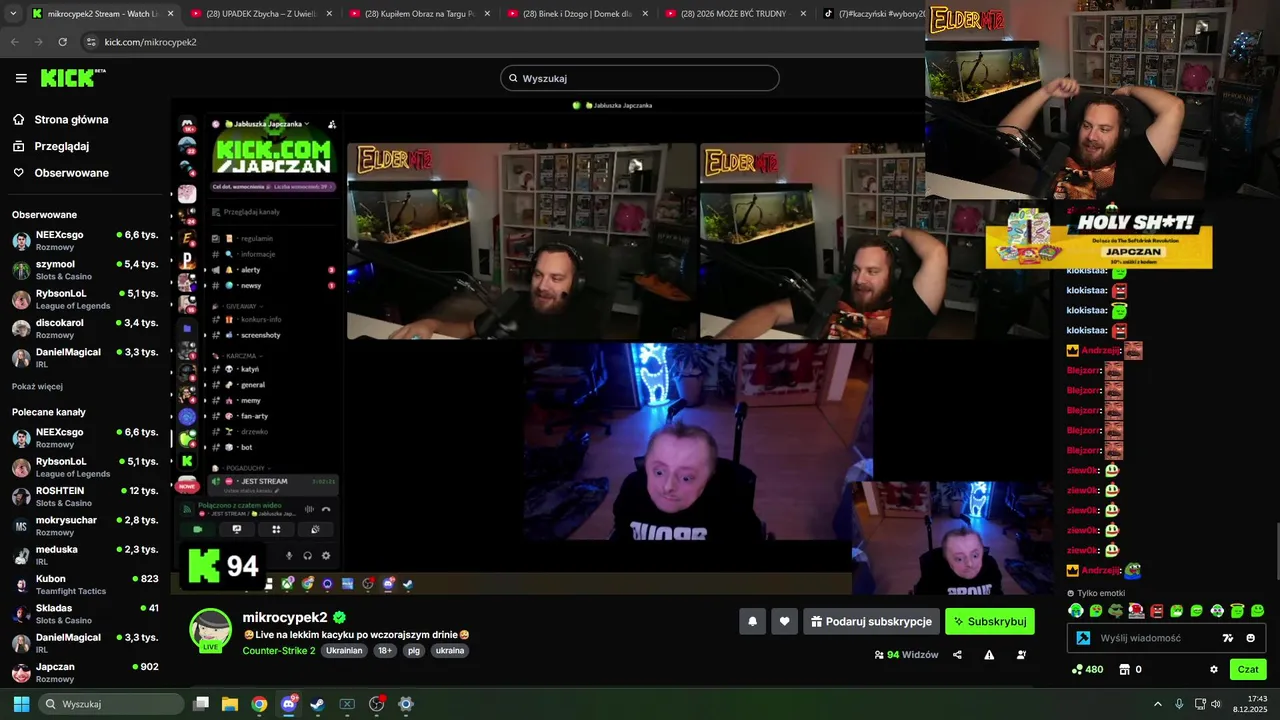
Task: Open mokrysuchar recommended channel
Action: click(x=85, y=526)
